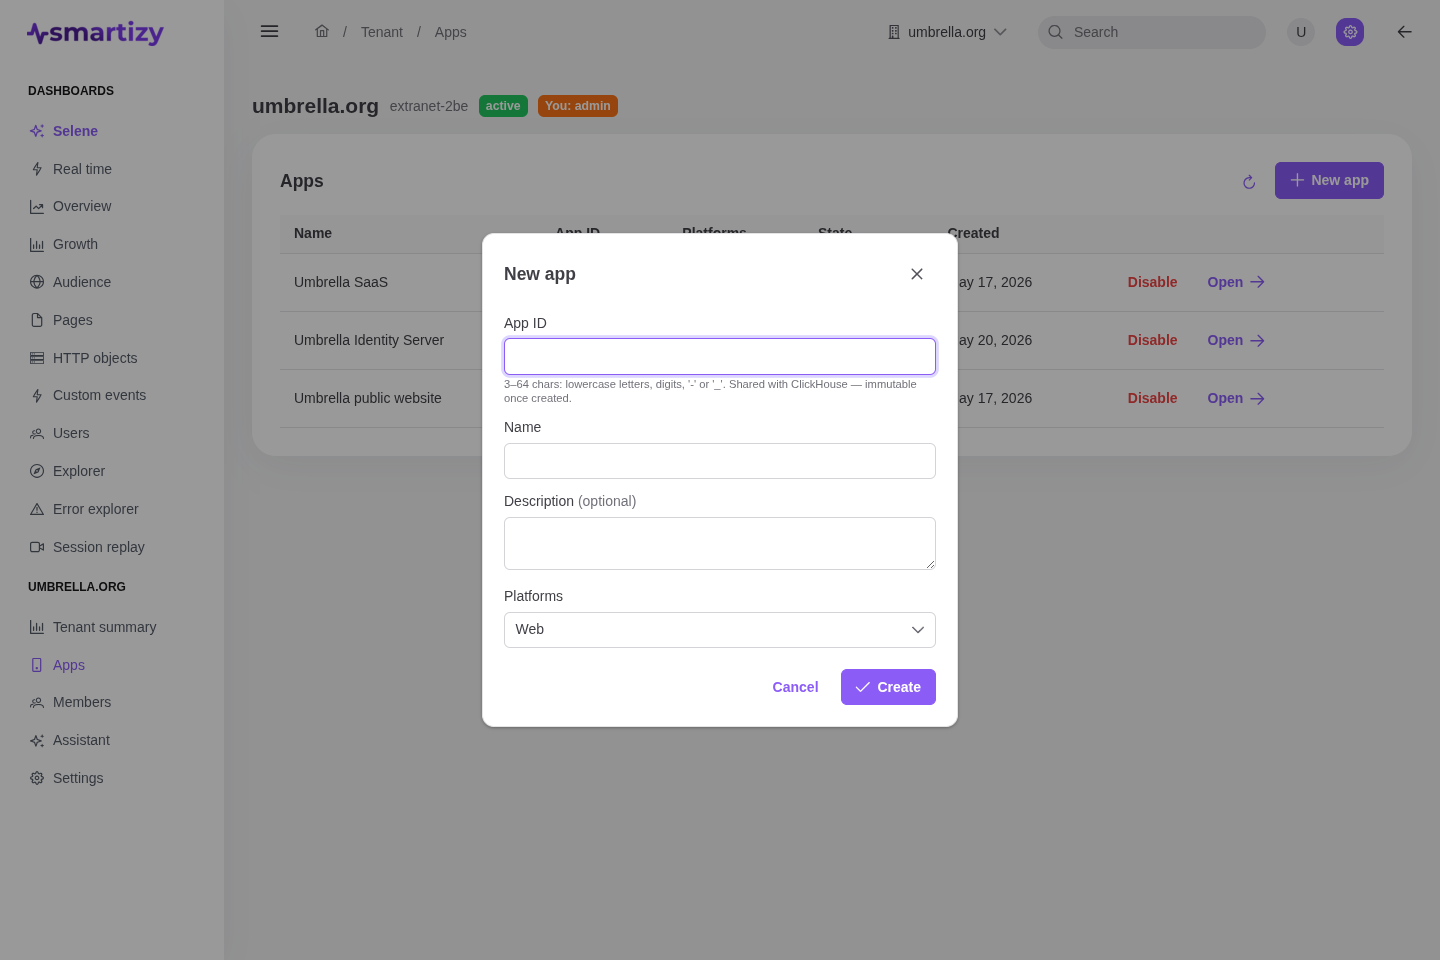Toggle the hamburger sidebar menu
The width and height of the screenshot is (1440, 960).
click(x=269, y=31)
